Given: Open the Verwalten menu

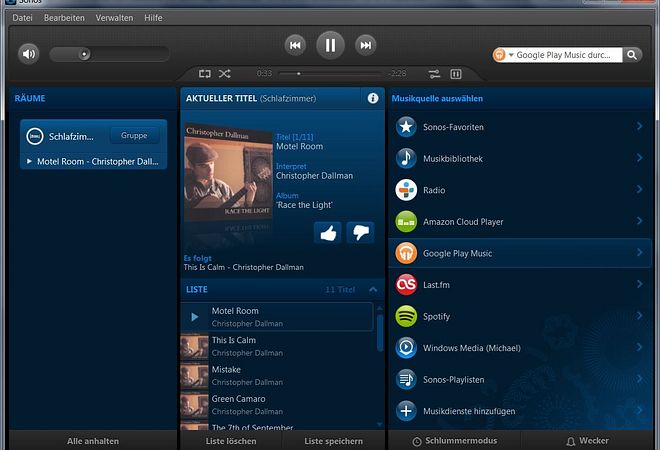Looking at the screenshot, I should point(114,18).
